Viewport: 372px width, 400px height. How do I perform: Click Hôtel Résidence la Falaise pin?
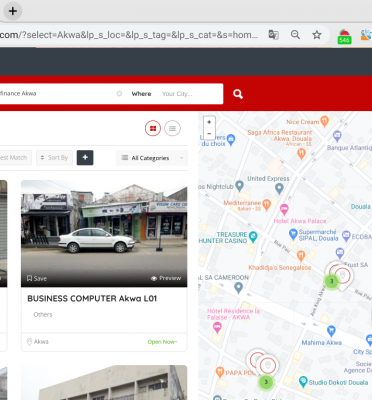tap(217, 328)
